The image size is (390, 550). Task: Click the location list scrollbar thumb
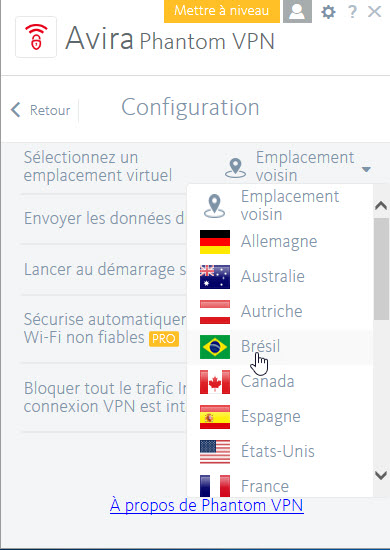click(381, 269)
